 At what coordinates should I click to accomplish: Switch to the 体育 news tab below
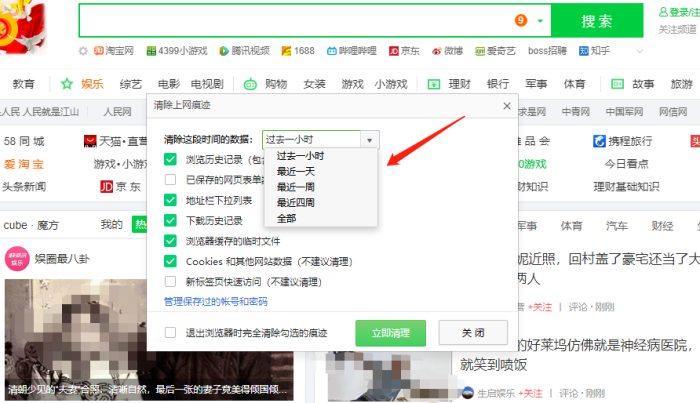click(571, 226)
